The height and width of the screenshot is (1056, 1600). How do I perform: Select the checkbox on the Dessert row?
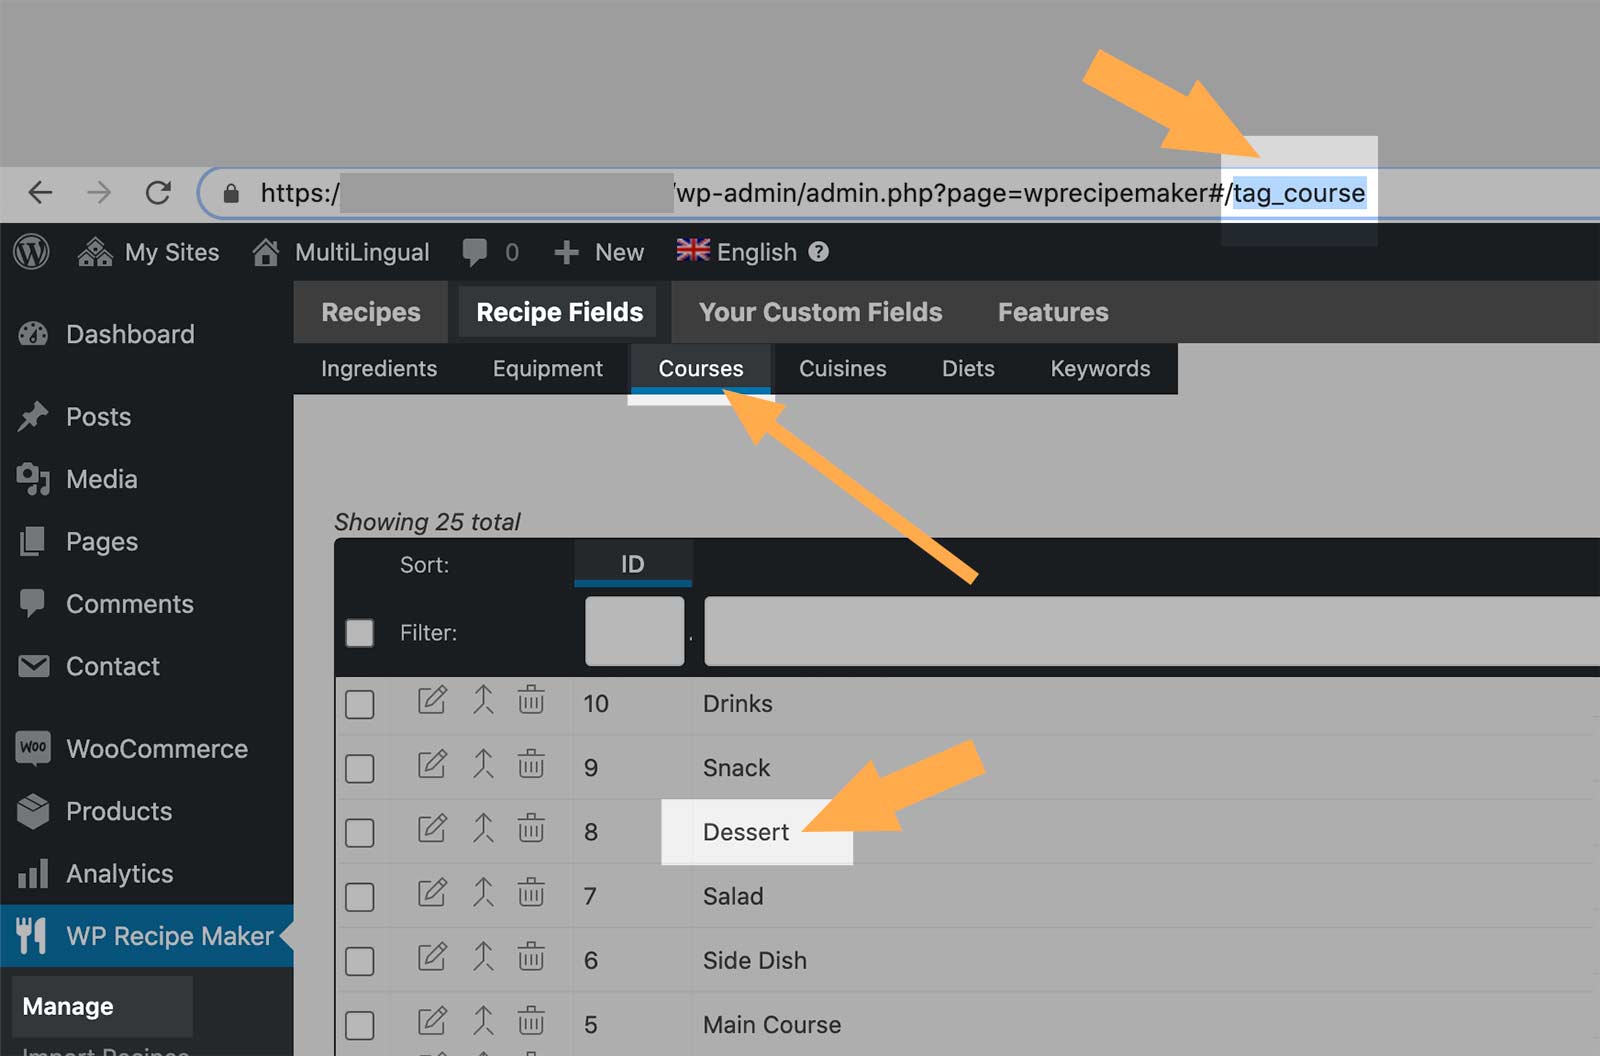(359, 831)
